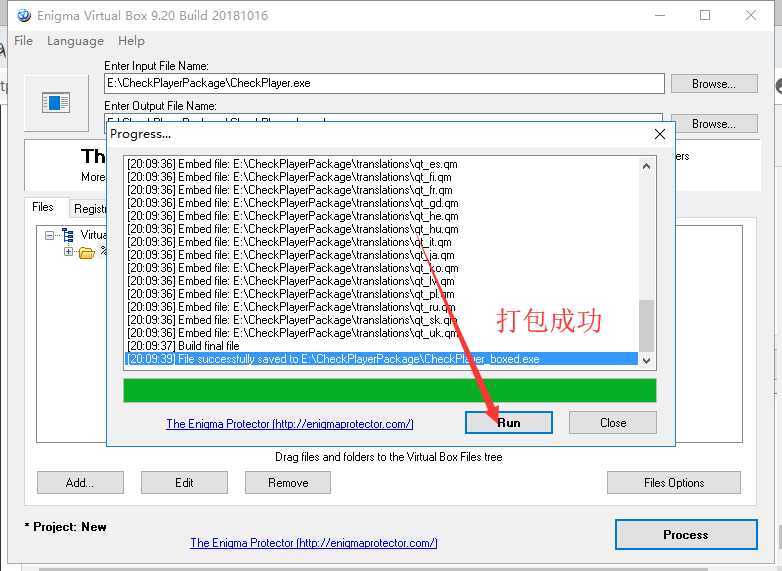Select the log line for qt_hu.qm
782x571 pixels.
click(x=382, y=229)
